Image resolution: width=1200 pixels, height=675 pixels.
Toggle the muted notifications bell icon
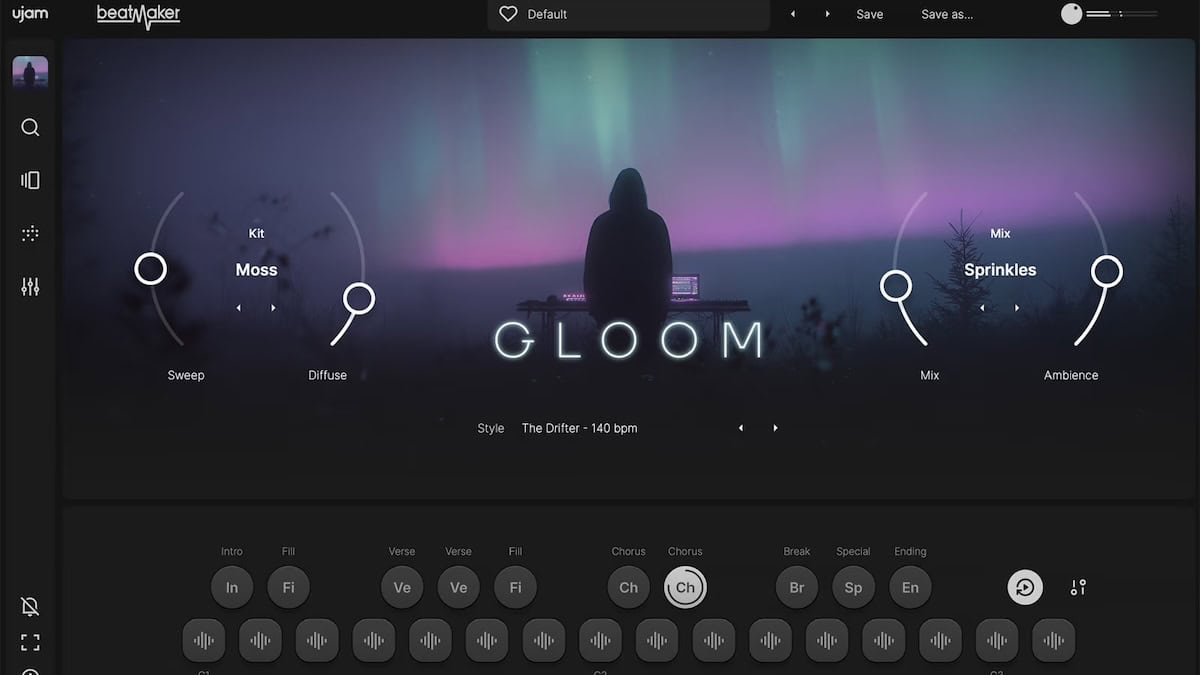pos(30,607)
